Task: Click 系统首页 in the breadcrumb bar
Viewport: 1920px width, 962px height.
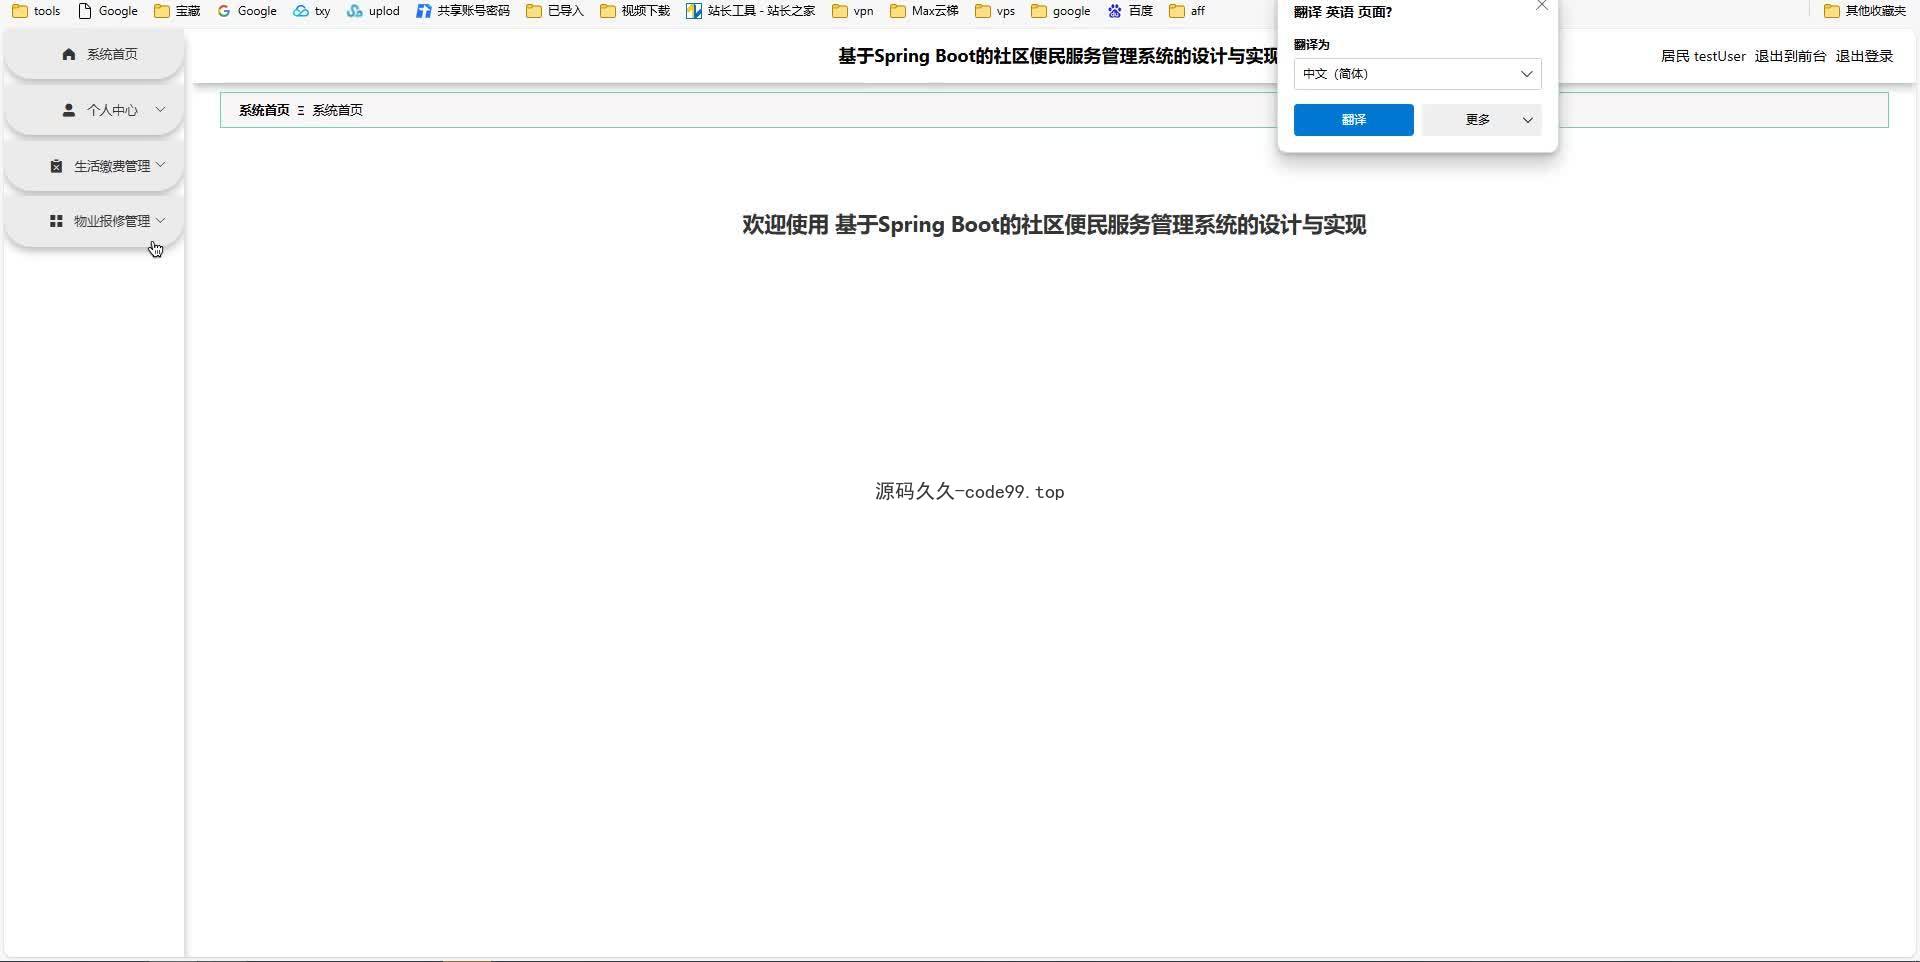Action: pyautogui.click(x=264, y=110)
